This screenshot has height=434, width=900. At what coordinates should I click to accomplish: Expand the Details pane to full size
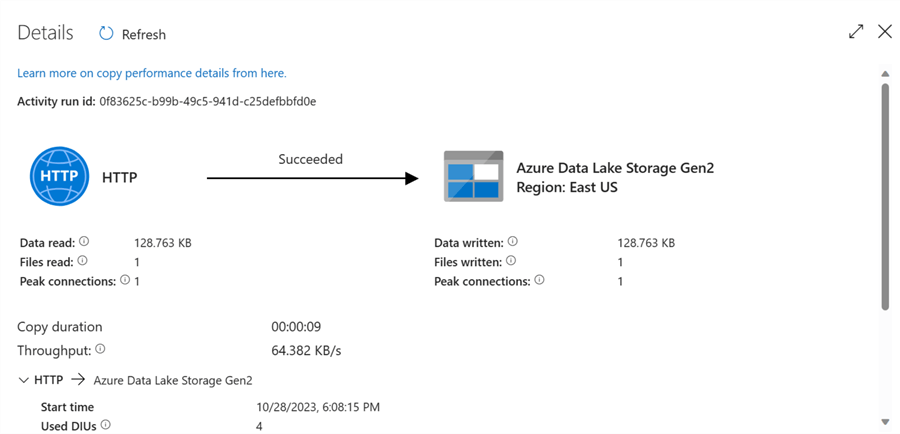856,32
